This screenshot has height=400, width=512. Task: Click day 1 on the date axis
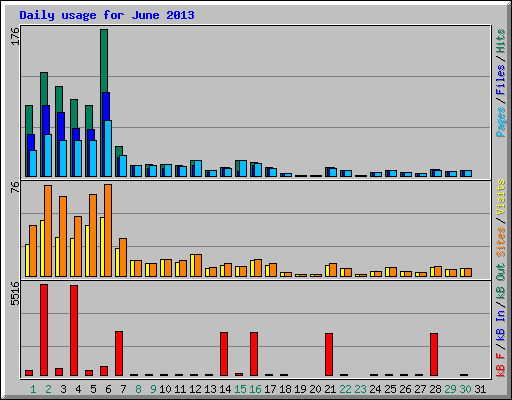click(x=33, y=389)
